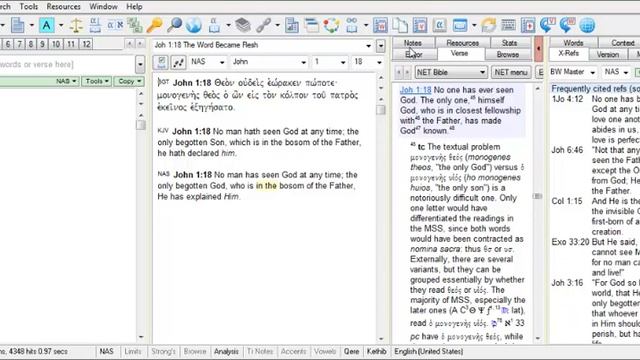Toggle Vowels in the status bar

click(325, 351)
